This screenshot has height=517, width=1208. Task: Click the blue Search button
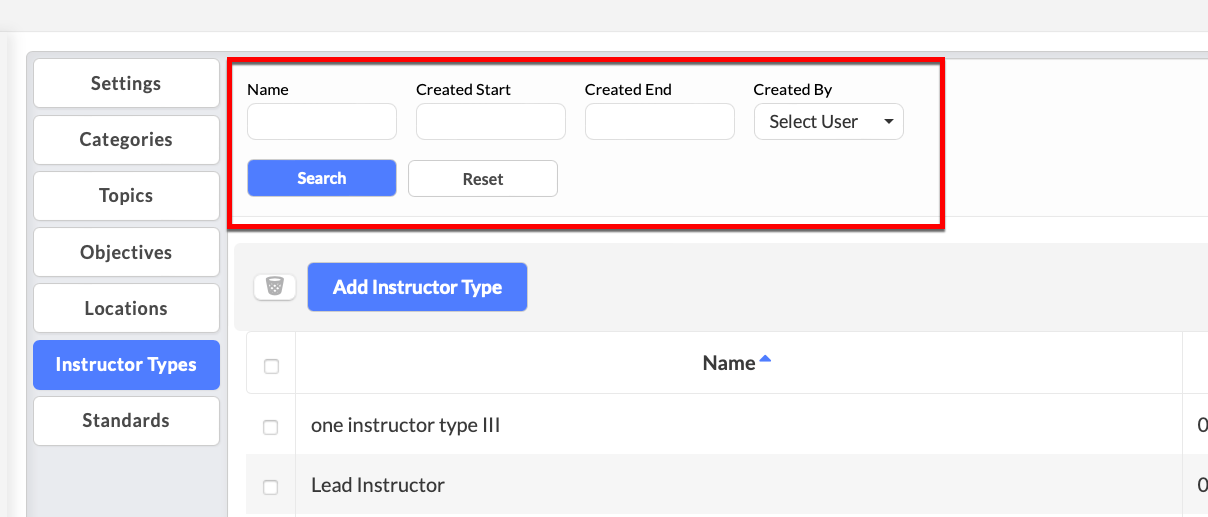tap(322, 178)
